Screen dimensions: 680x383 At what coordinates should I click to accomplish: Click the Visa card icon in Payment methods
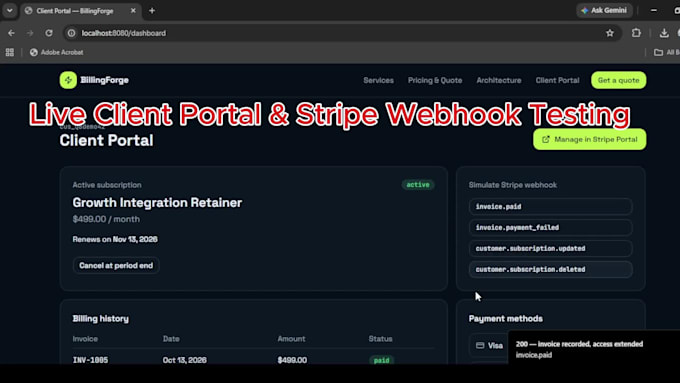click(480, 346)
